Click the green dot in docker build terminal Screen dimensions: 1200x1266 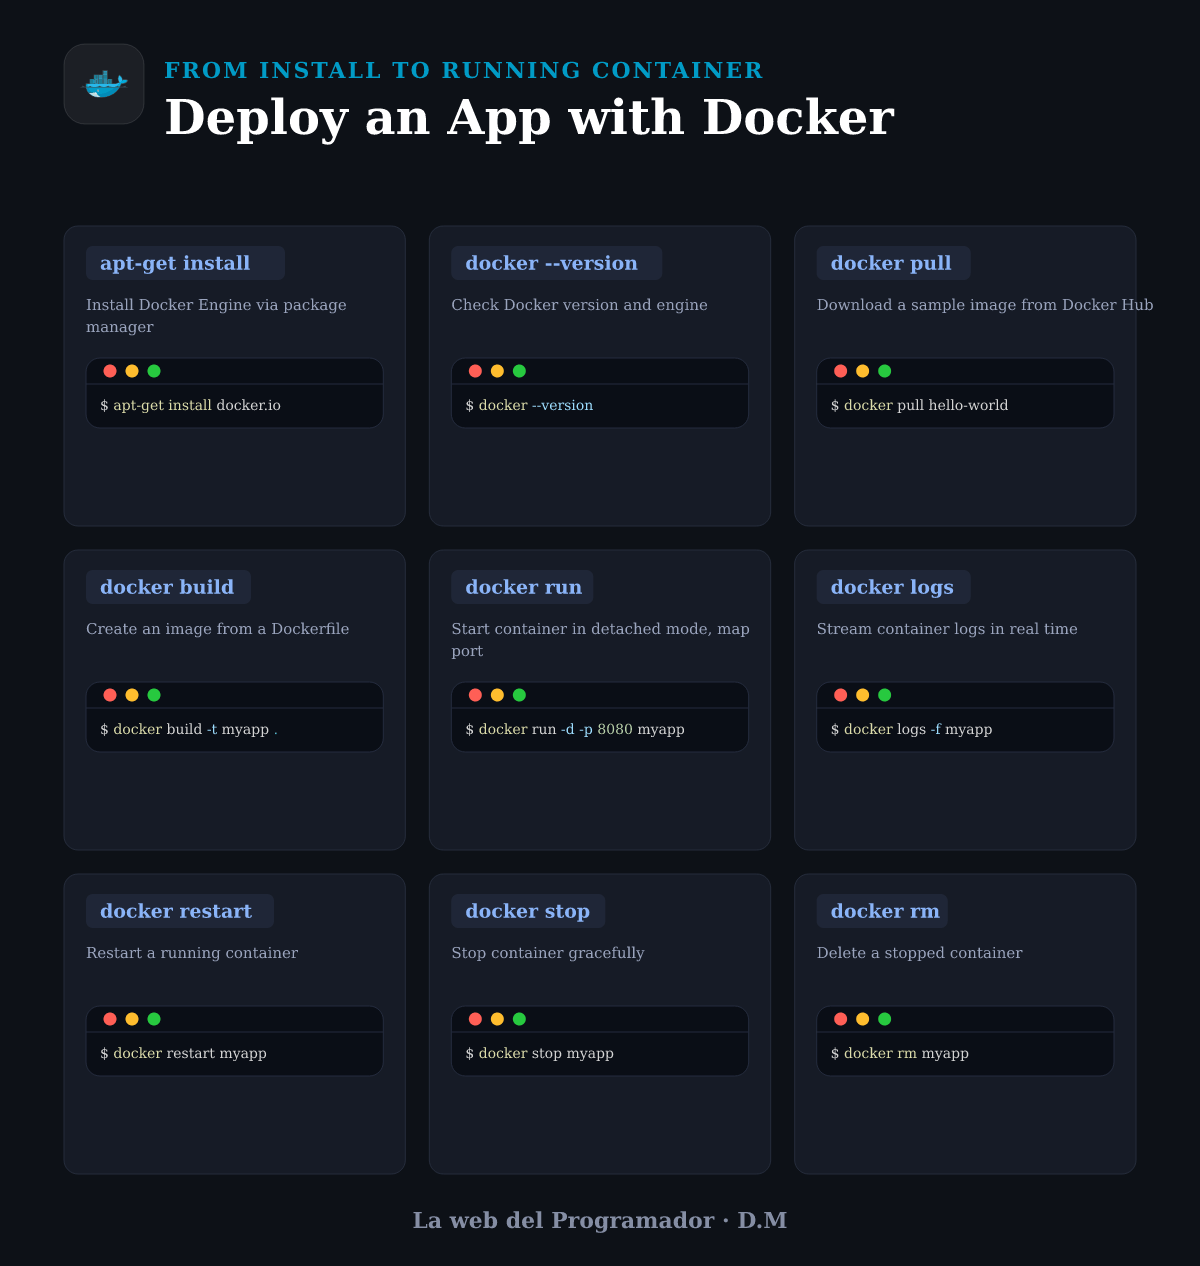pos(154,695)
